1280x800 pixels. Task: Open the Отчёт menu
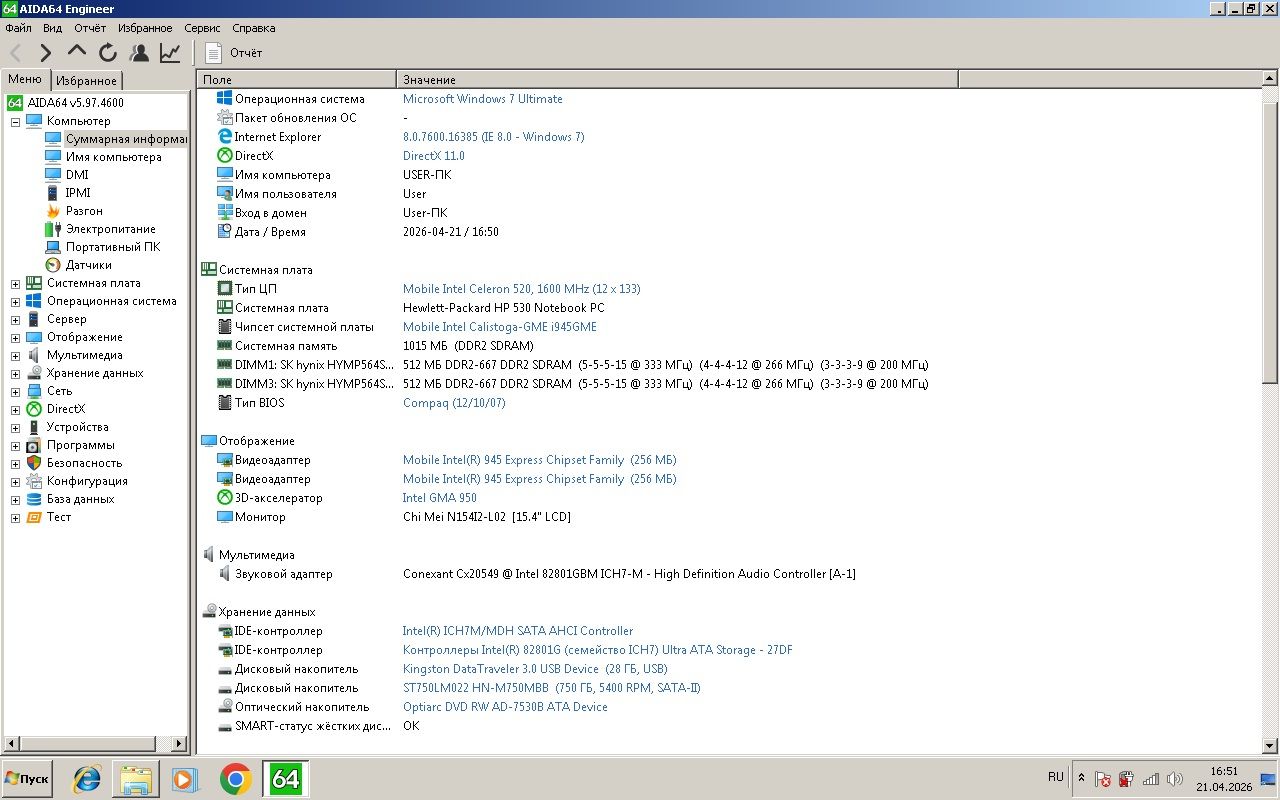tap(90, 28)
